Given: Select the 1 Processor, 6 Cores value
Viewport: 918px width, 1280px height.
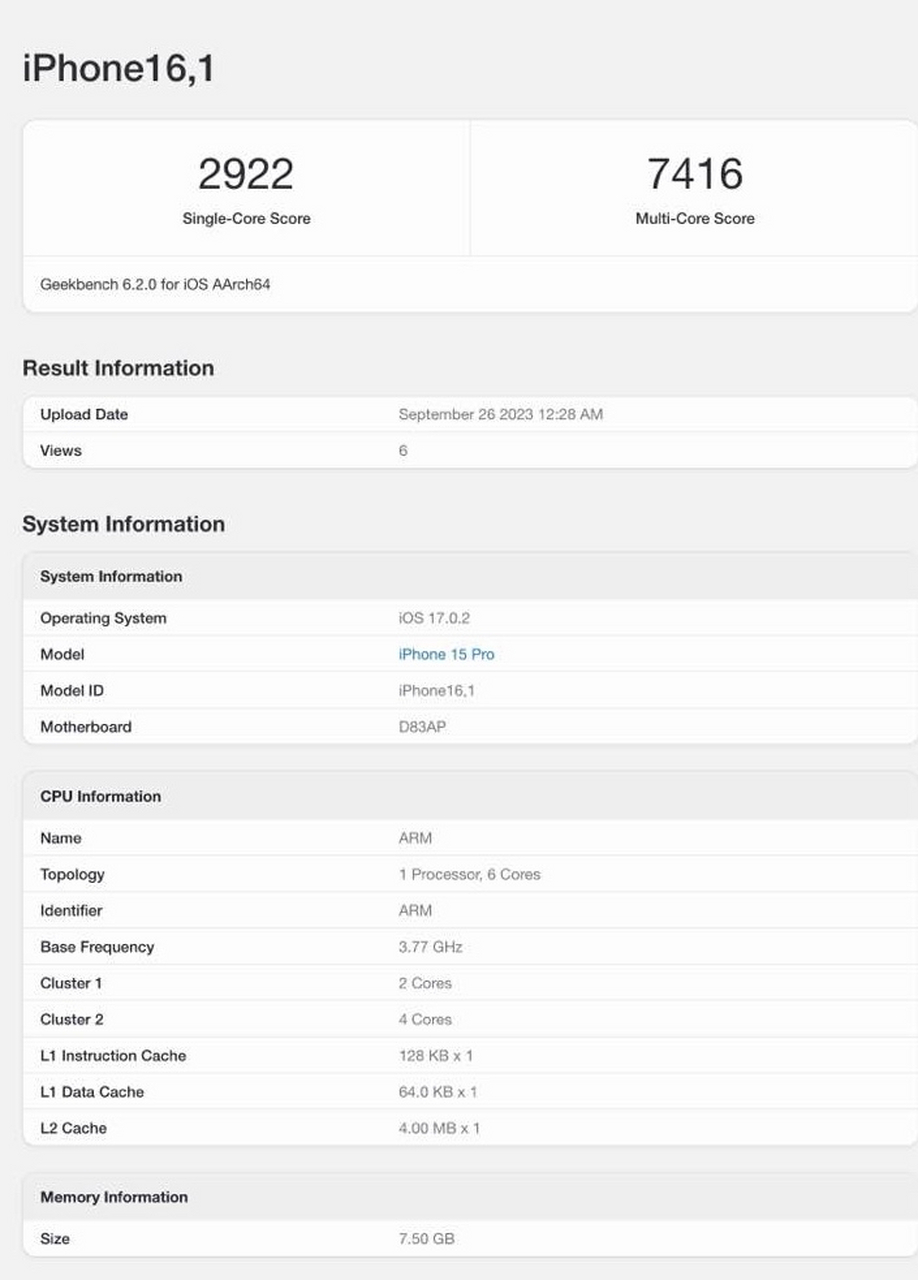Looking at the screenshot, I should point(469,874).
